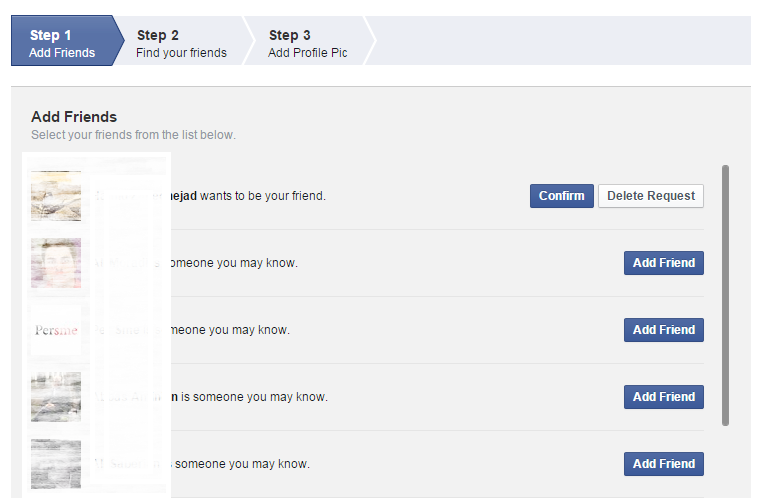Click Add Friend in the last visible row
The width and height of the screenshot is (772, 498).
tap(663, 464)
